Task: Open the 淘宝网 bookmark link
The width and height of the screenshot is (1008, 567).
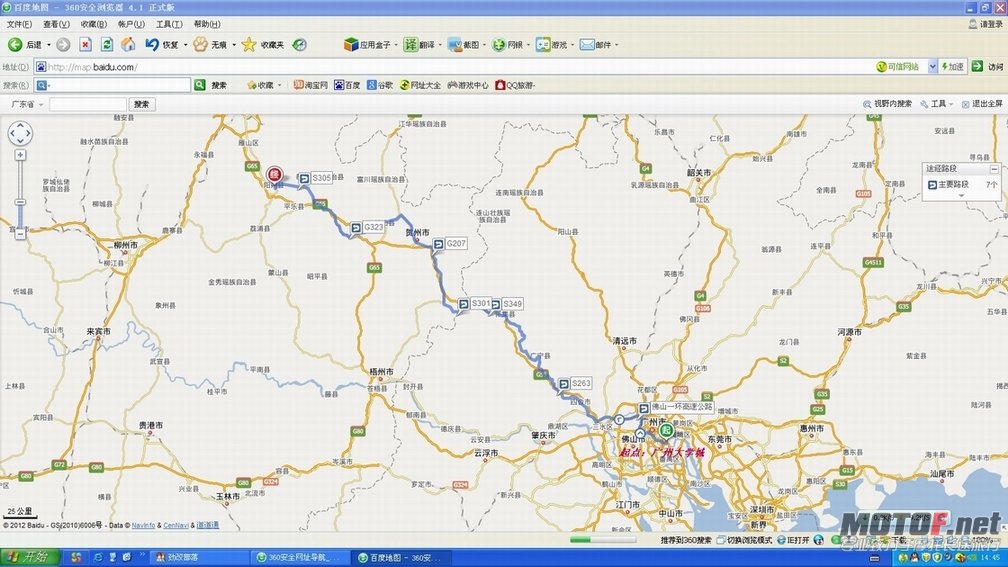Action: 311,85
